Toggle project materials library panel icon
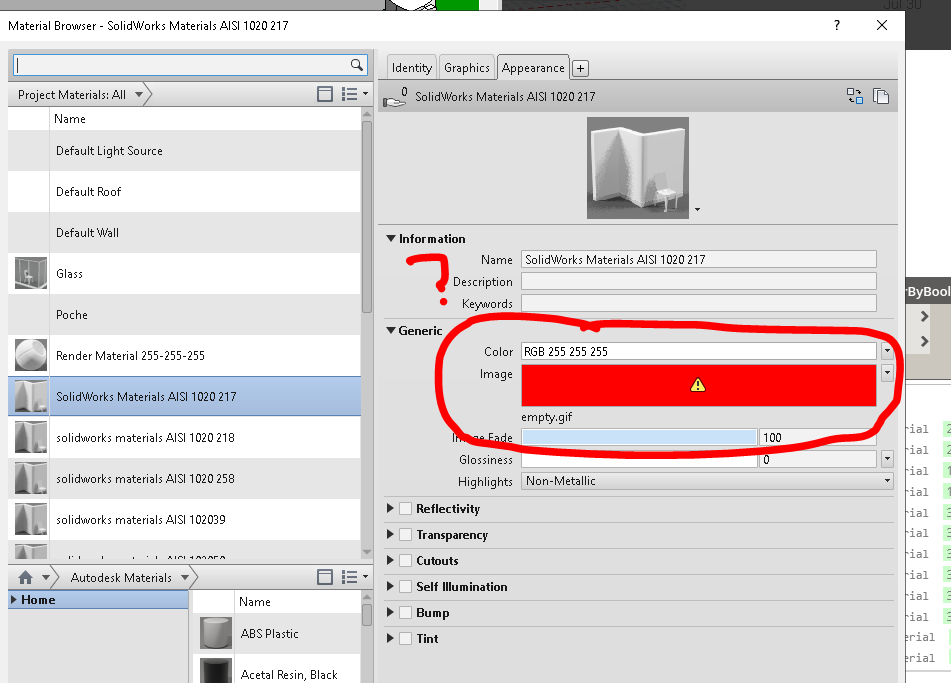The height and width of the screenshot is (683, 951). (325, 94)
